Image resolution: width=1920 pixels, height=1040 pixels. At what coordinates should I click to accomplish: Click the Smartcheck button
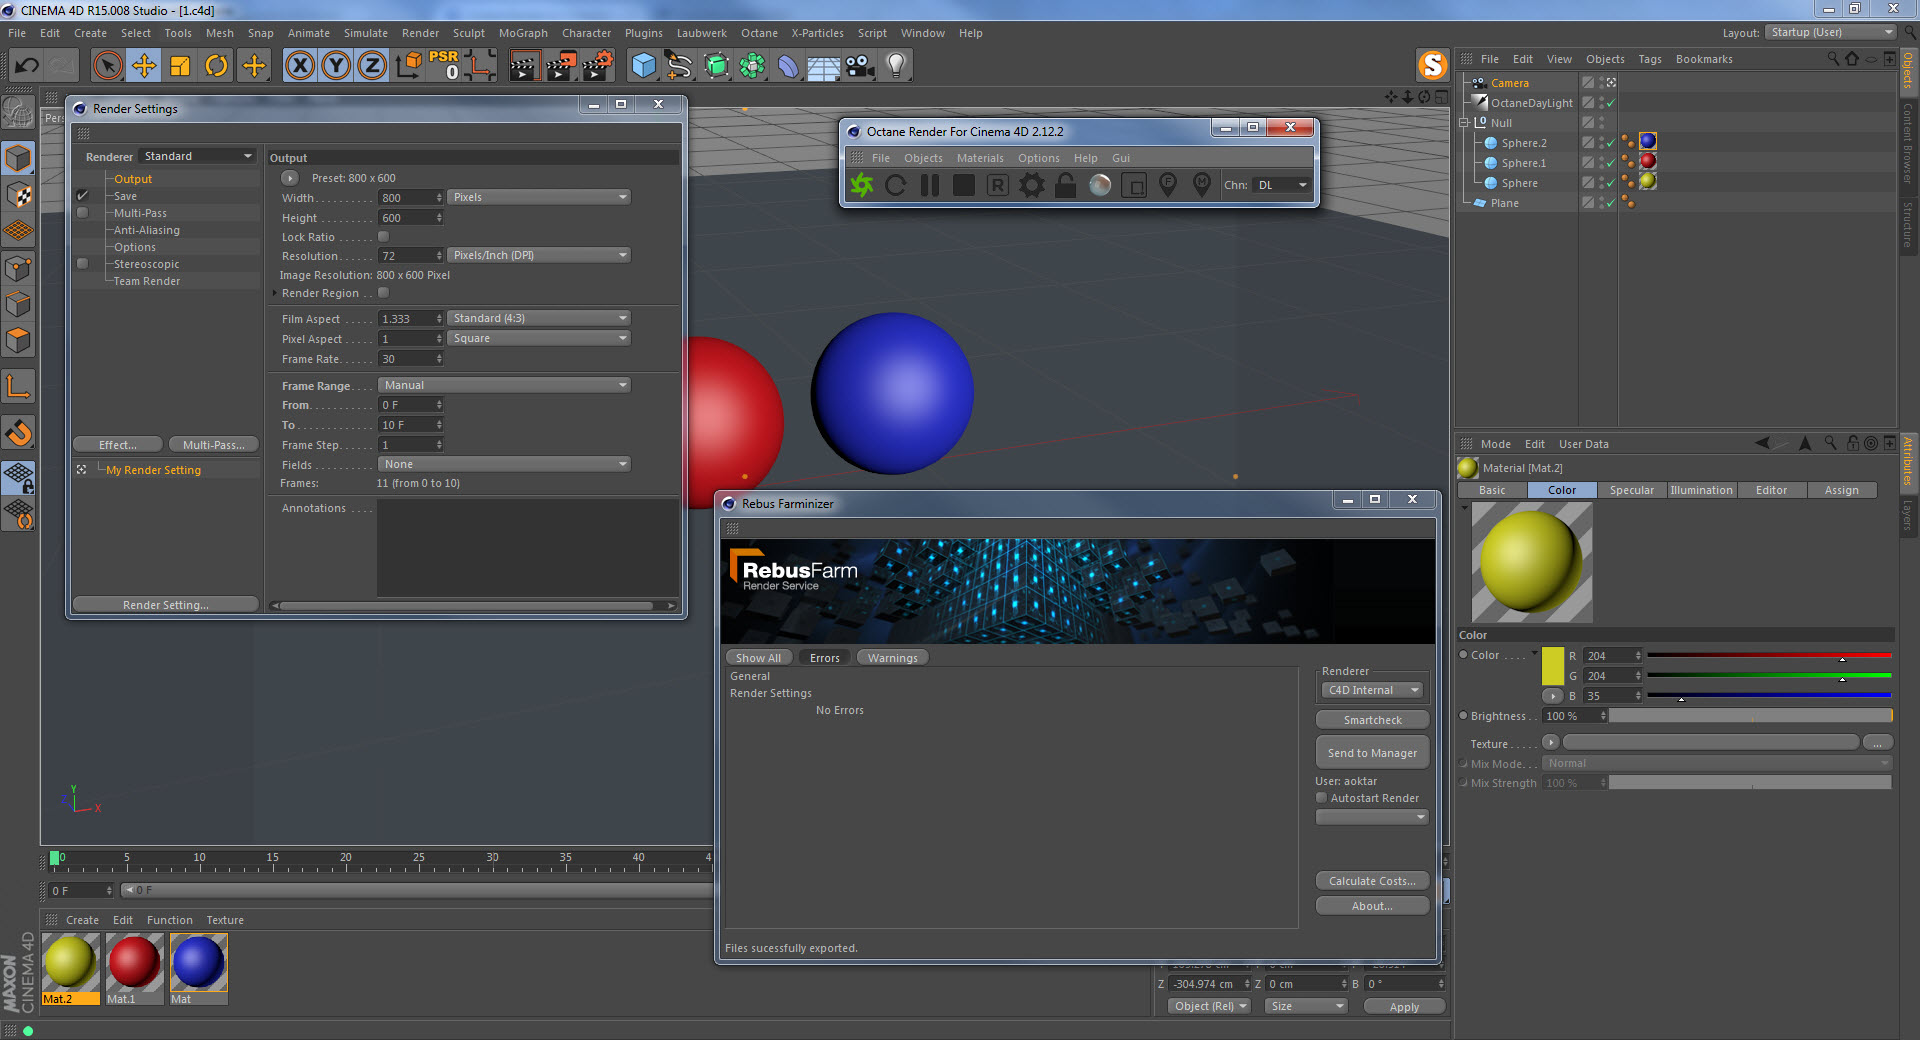tap(1372, 720)
